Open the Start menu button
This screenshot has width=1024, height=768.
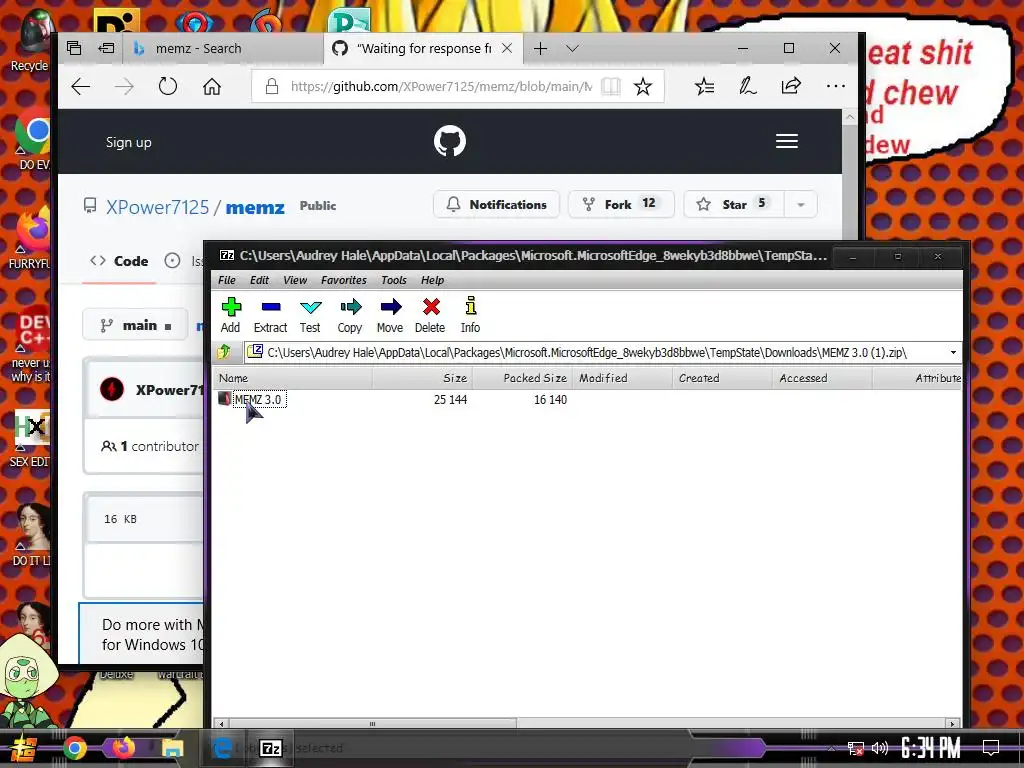(x=22, y=748)
